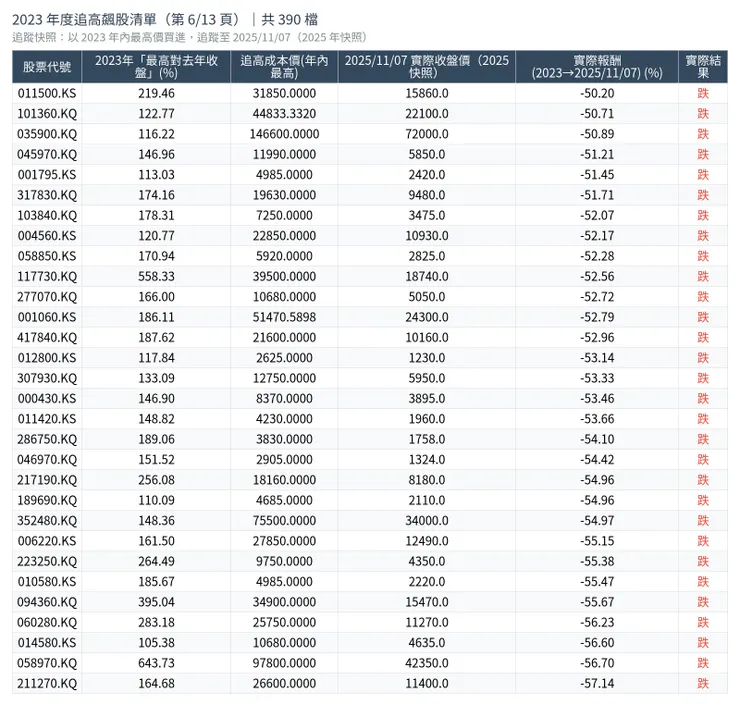Click the 追蹤快照 subtitle line

point(189,37)
